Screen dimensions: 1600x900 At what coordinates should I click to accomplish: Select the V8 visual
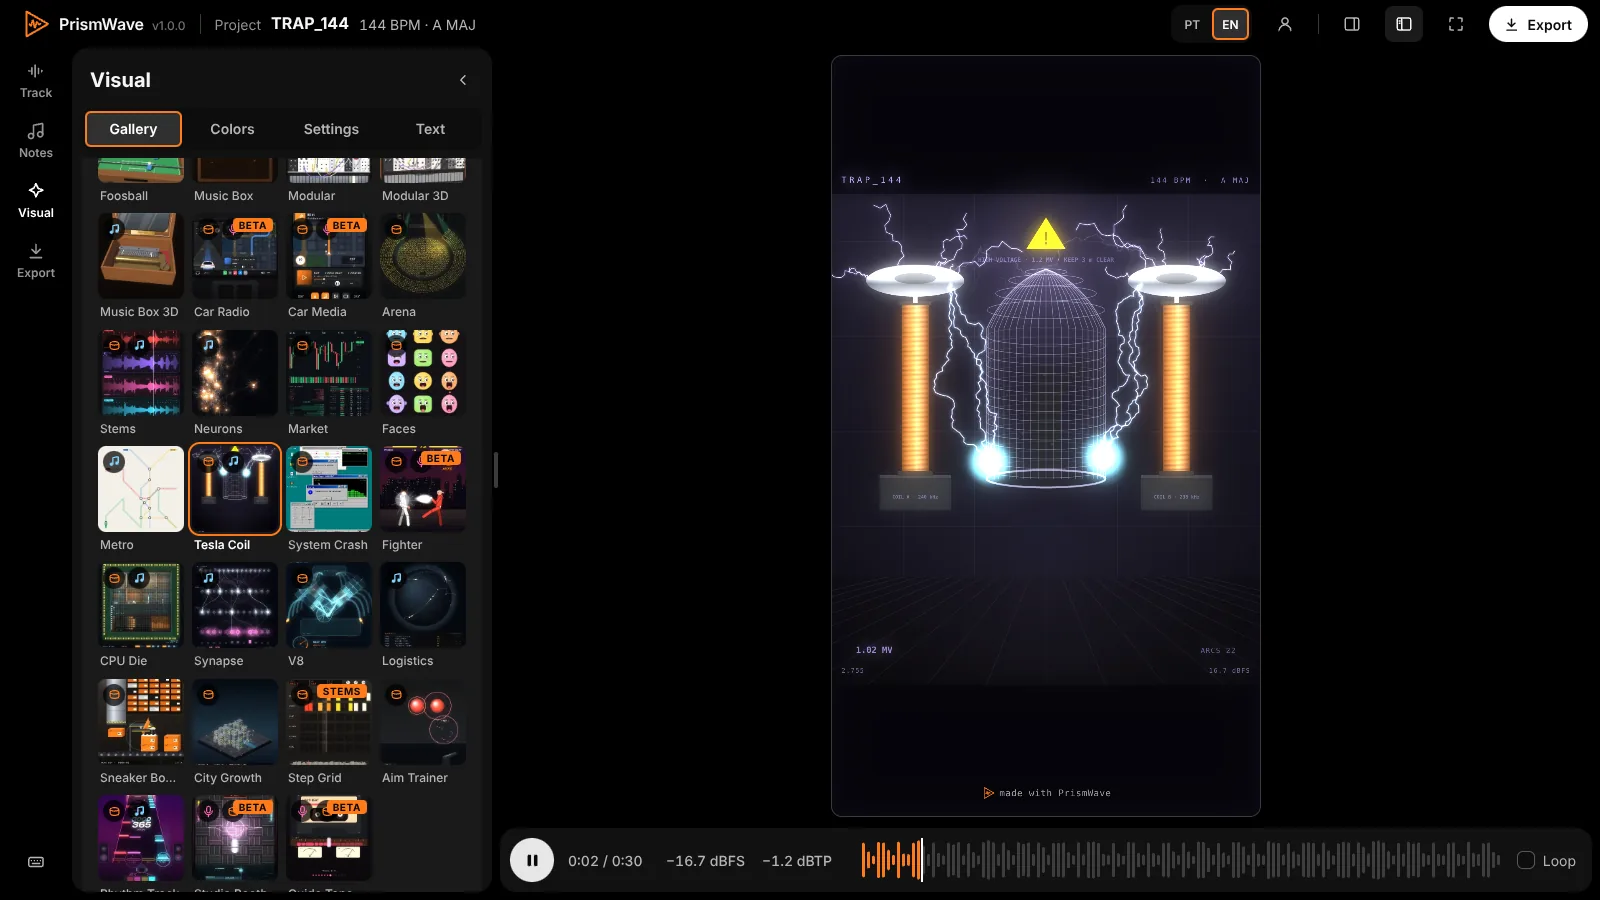click(329, 615)
